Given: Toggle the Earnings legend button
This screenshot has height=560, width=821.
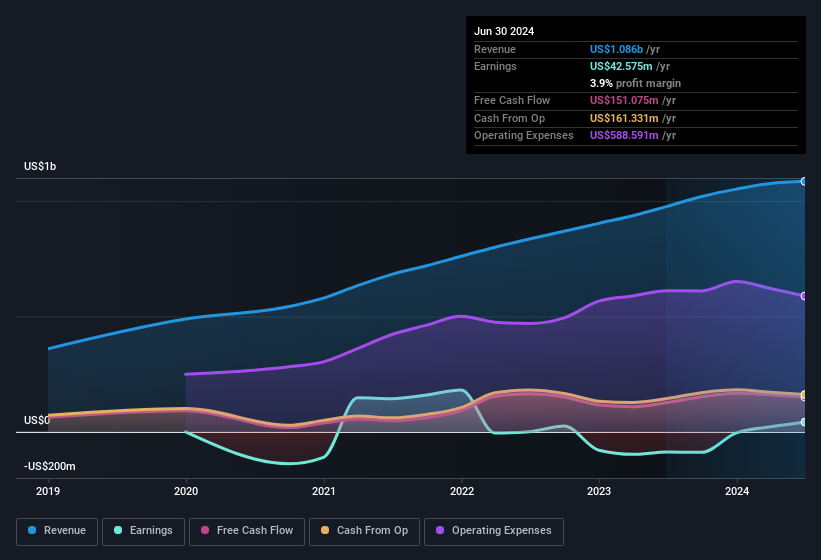Looking at the screenshot, I should [143, 531].
